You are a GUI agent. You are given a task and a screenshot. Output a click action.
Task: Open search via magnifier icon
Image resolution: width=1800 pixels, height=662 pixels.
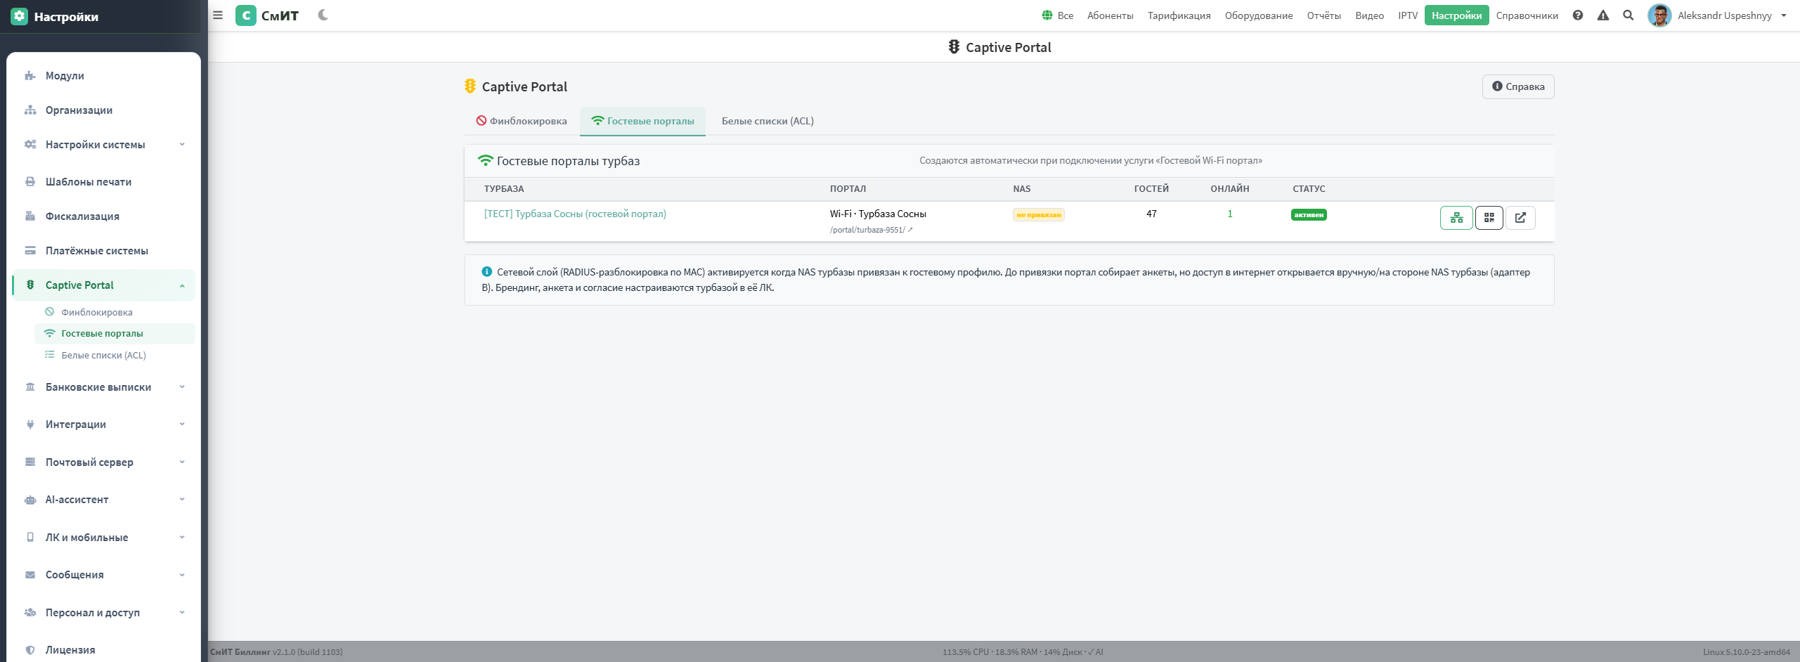click(x=1628, y=15)
